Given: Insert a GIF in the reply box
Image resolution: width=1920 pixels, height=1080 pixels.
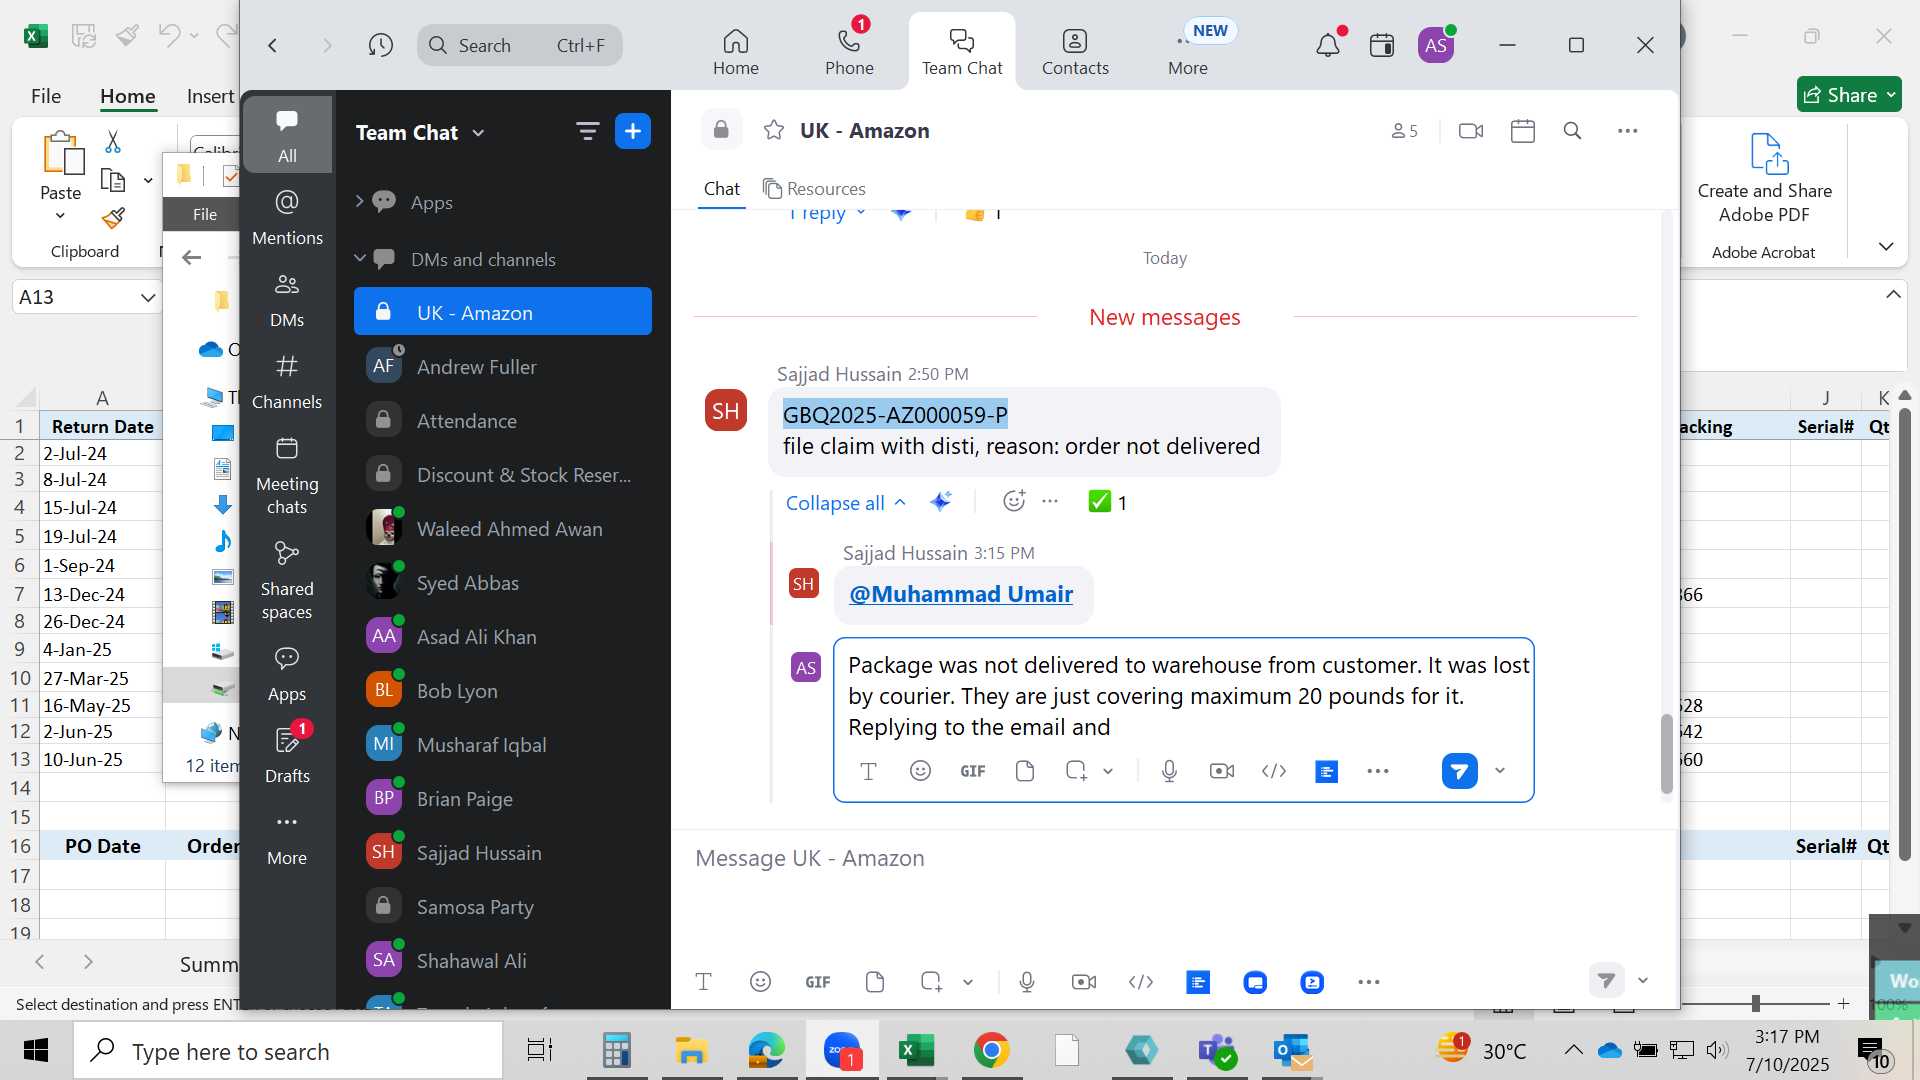Looking at the screenshot, I should tap(973, 771).
